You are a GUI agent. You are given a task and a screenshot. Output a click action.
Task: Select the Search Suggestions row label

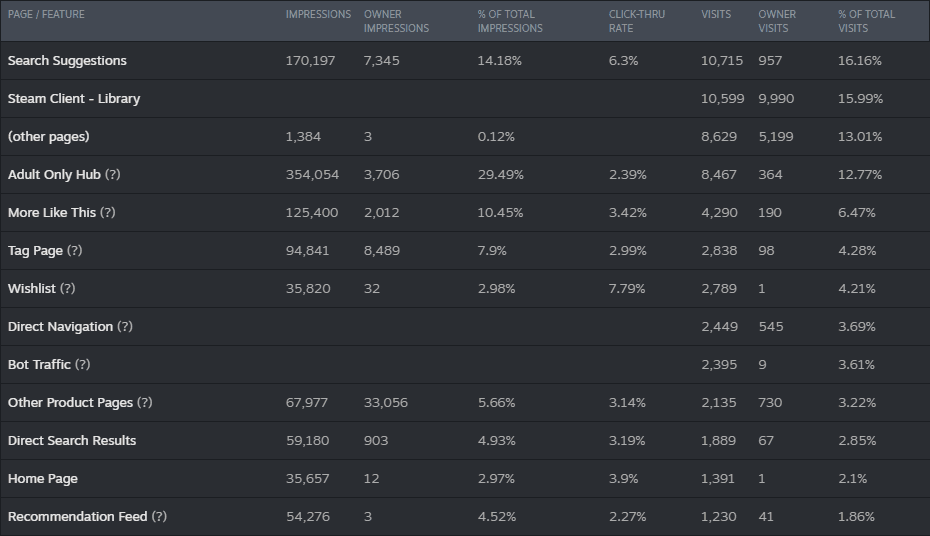(67, 60)
